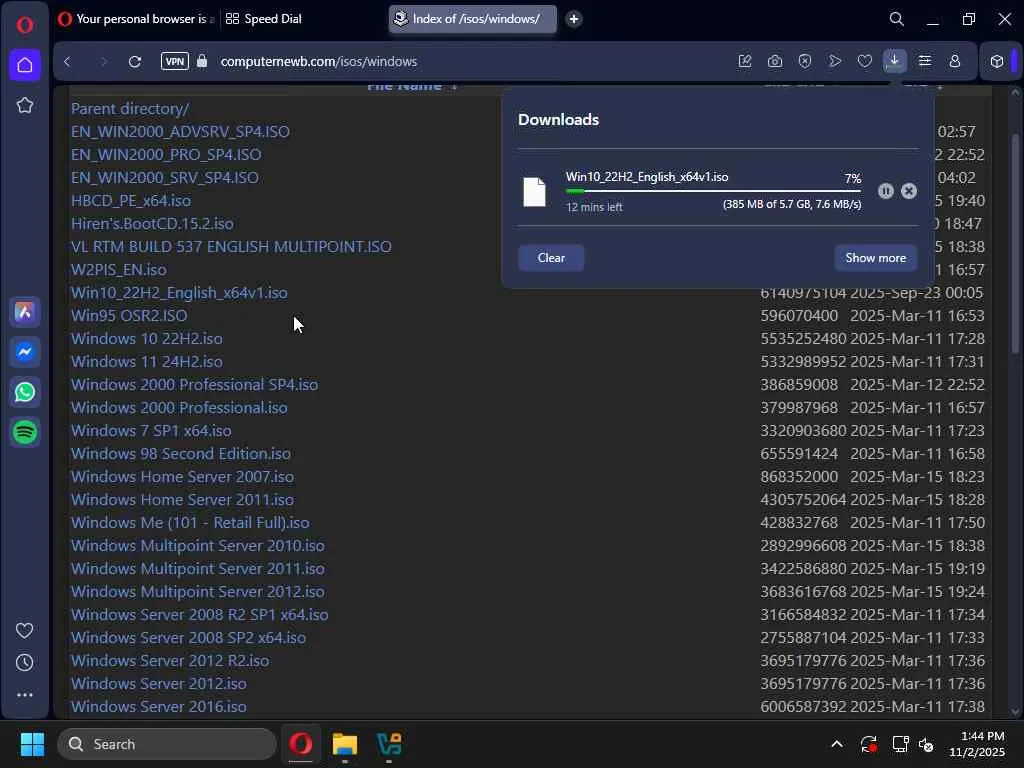Viewport: 1024px width, 768px height.
Task: Open sidebar three-dots setup menu
Action: point(25,695)
